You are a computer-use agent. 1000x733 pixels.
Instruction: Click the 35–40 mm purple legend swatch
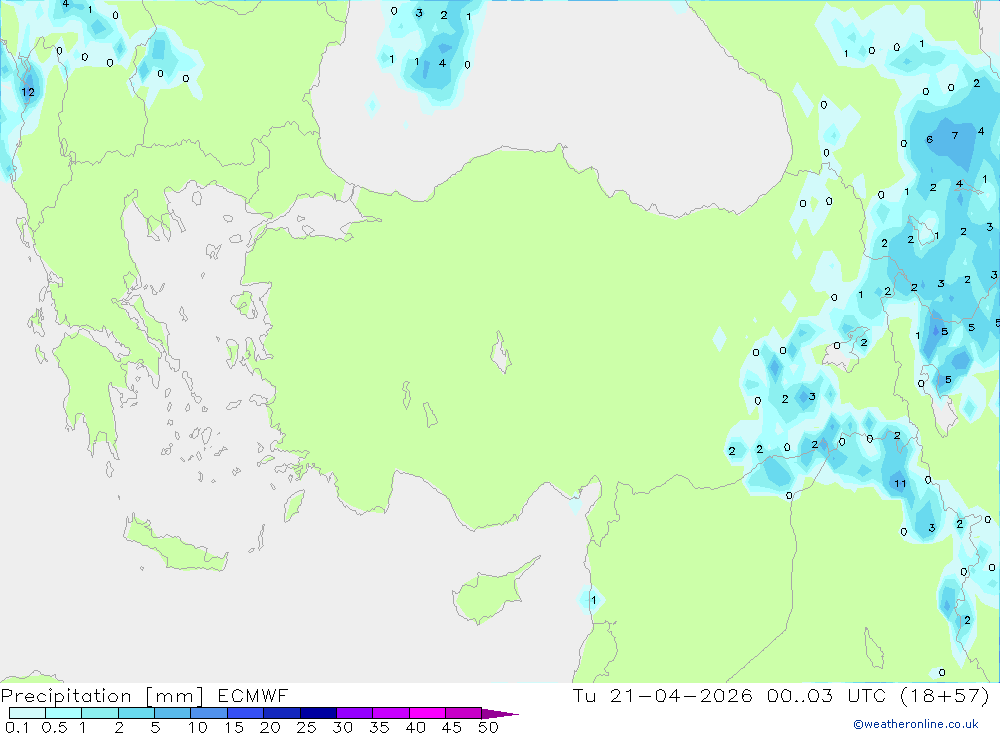pos(390,713)
